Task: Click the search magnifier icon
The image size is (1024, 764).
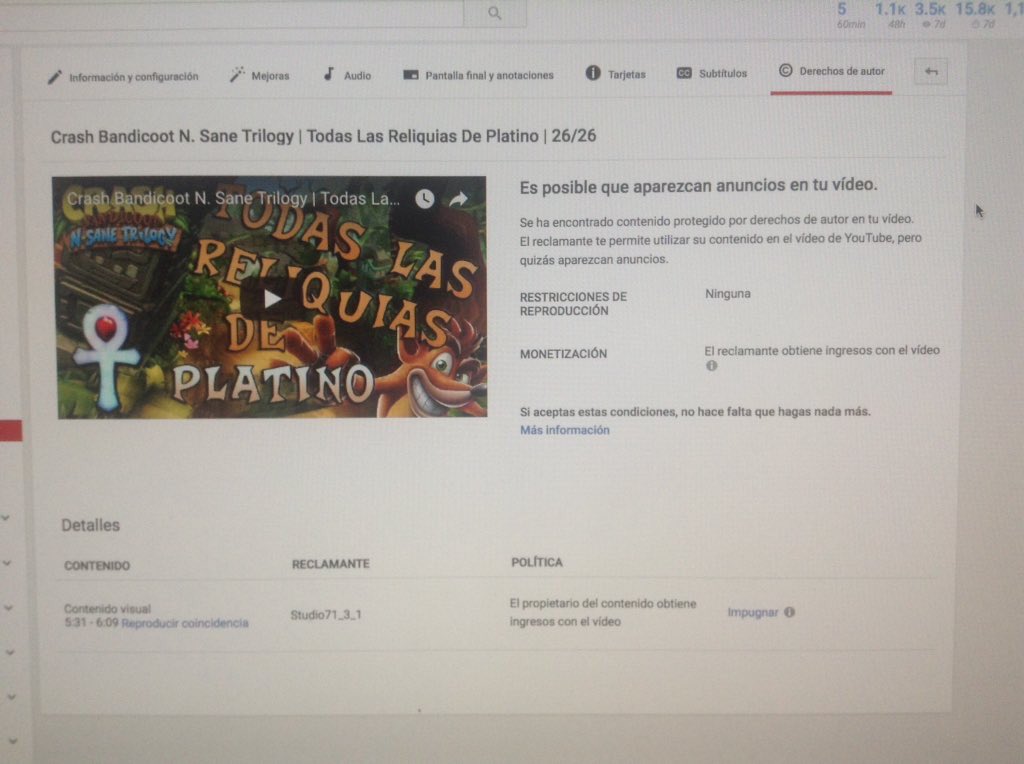Action: pyautogui.click(x=495, y=13)
